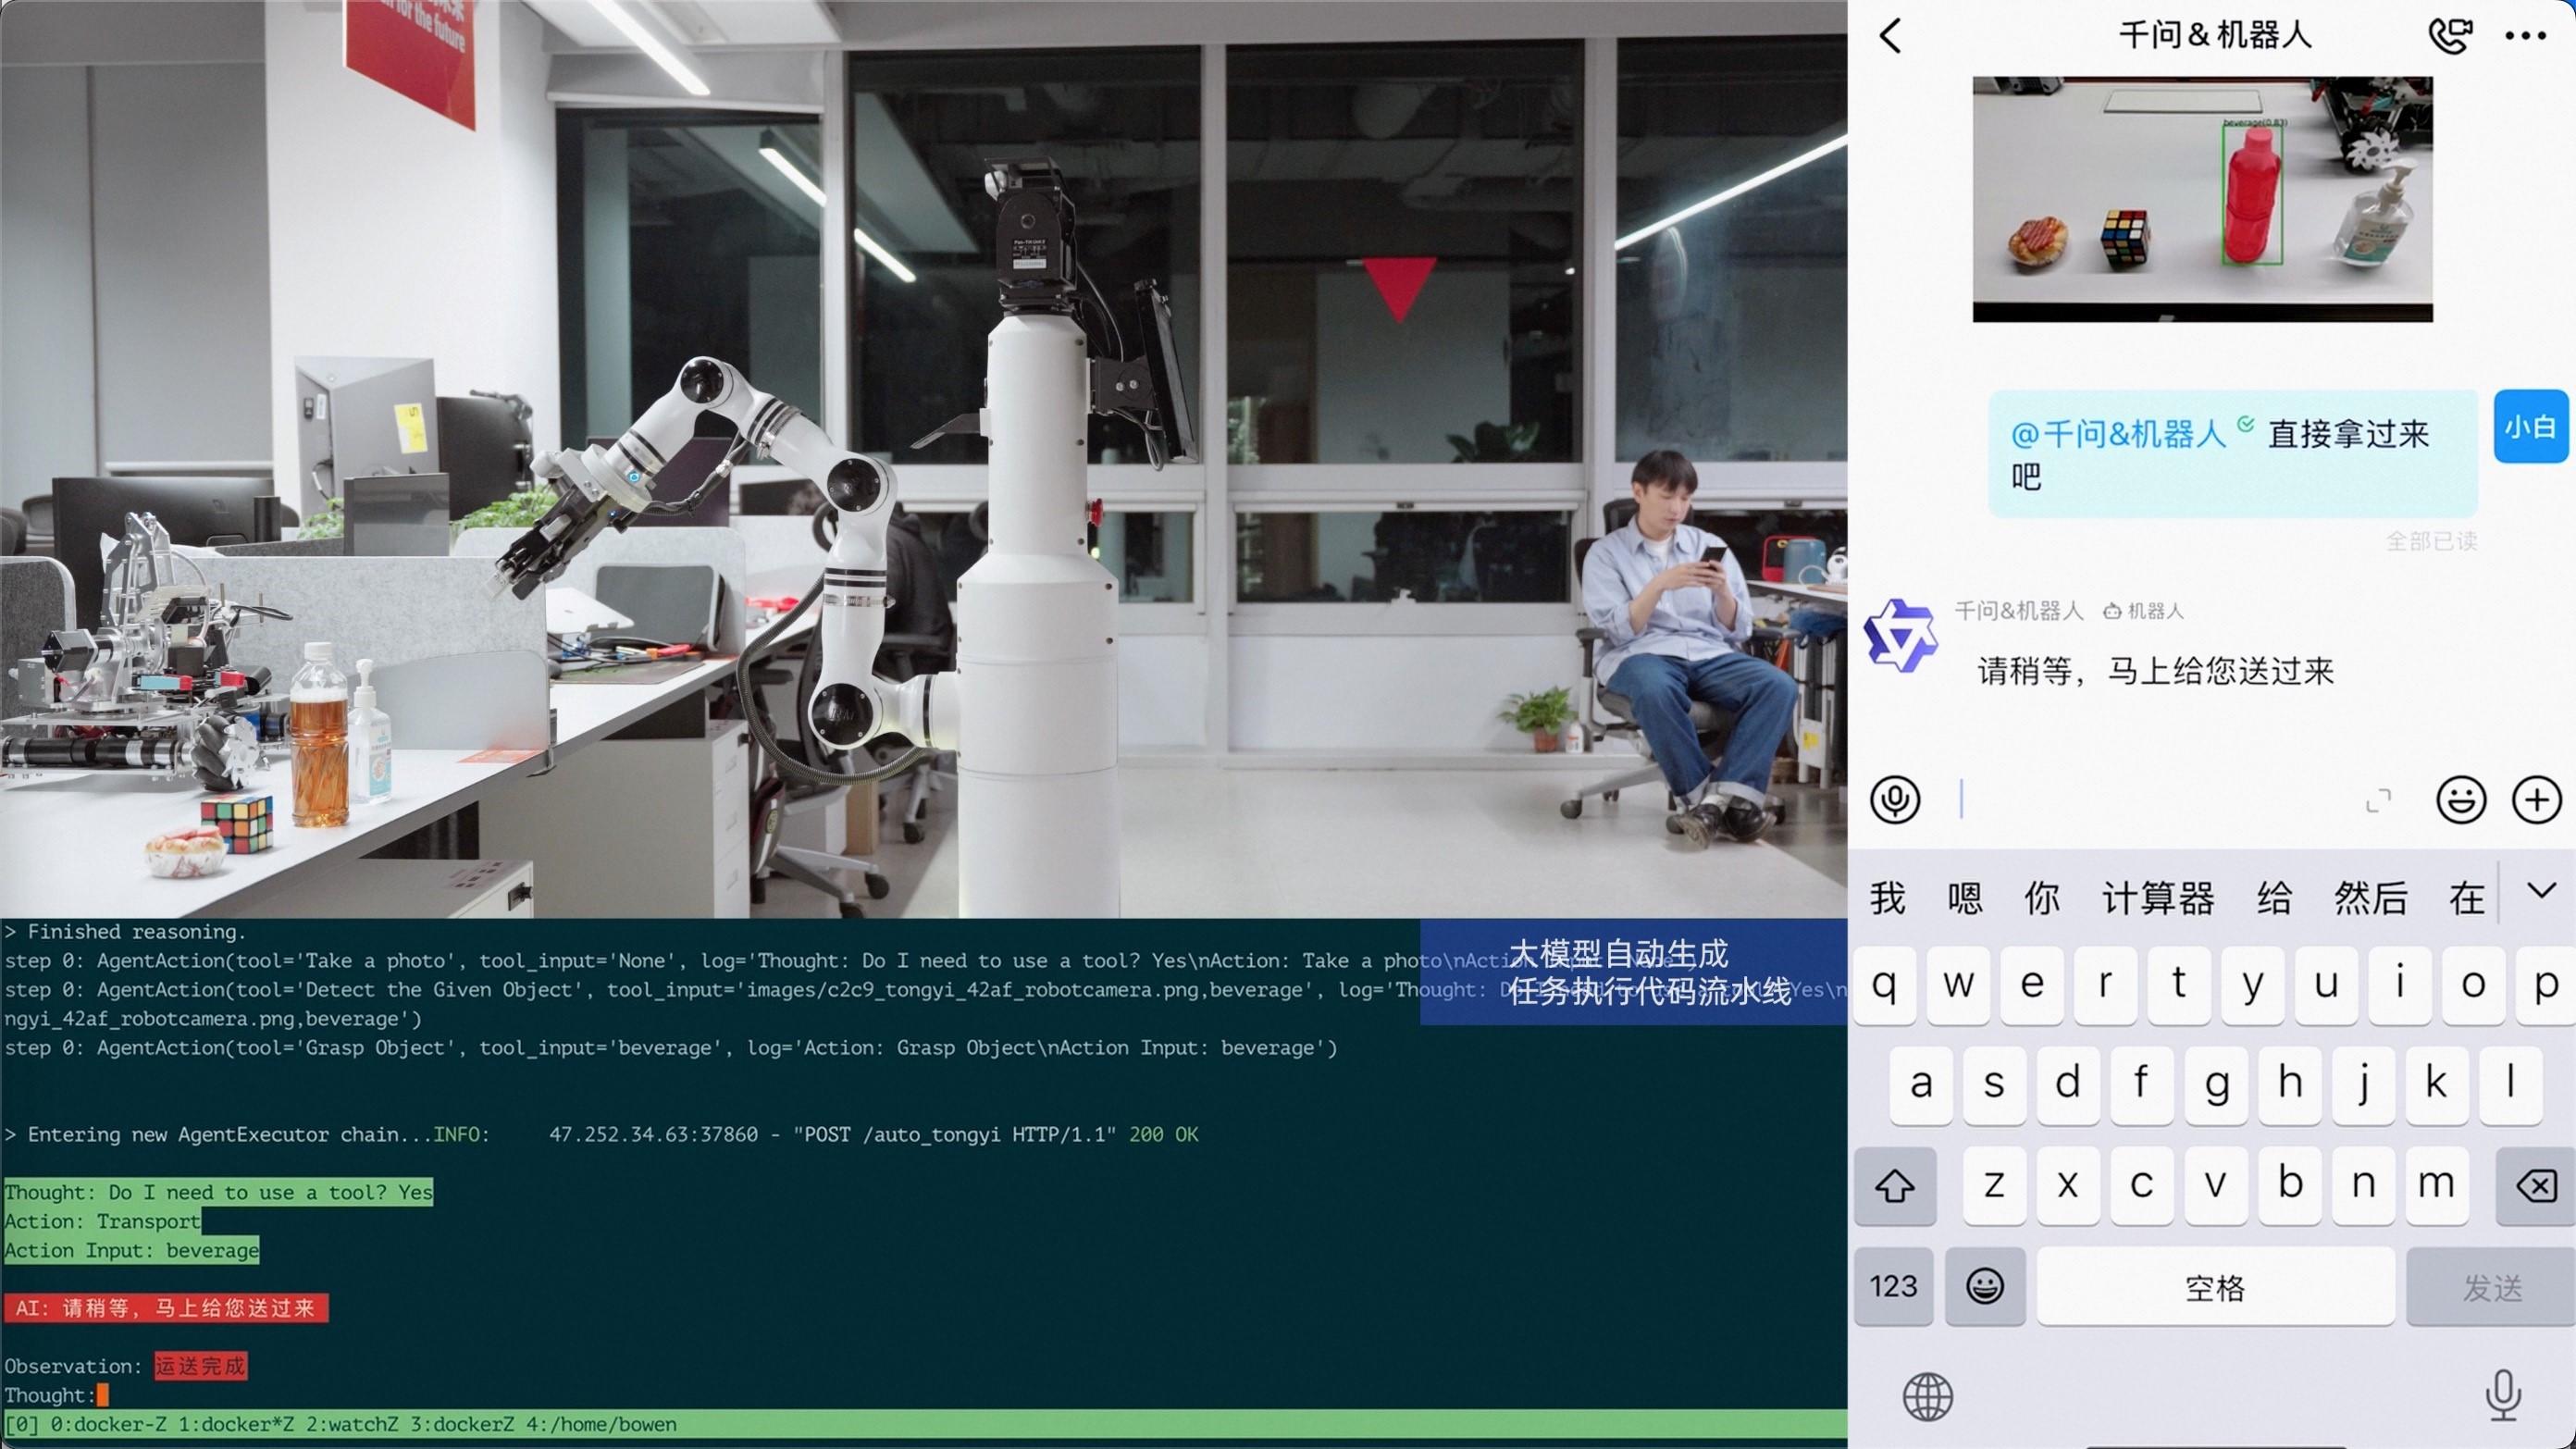The height and width of the screenshot is (1449, 2576).
Task: Click the highlighted AI: 请稍等 terminal line
Action: (x=165, y=1309)
